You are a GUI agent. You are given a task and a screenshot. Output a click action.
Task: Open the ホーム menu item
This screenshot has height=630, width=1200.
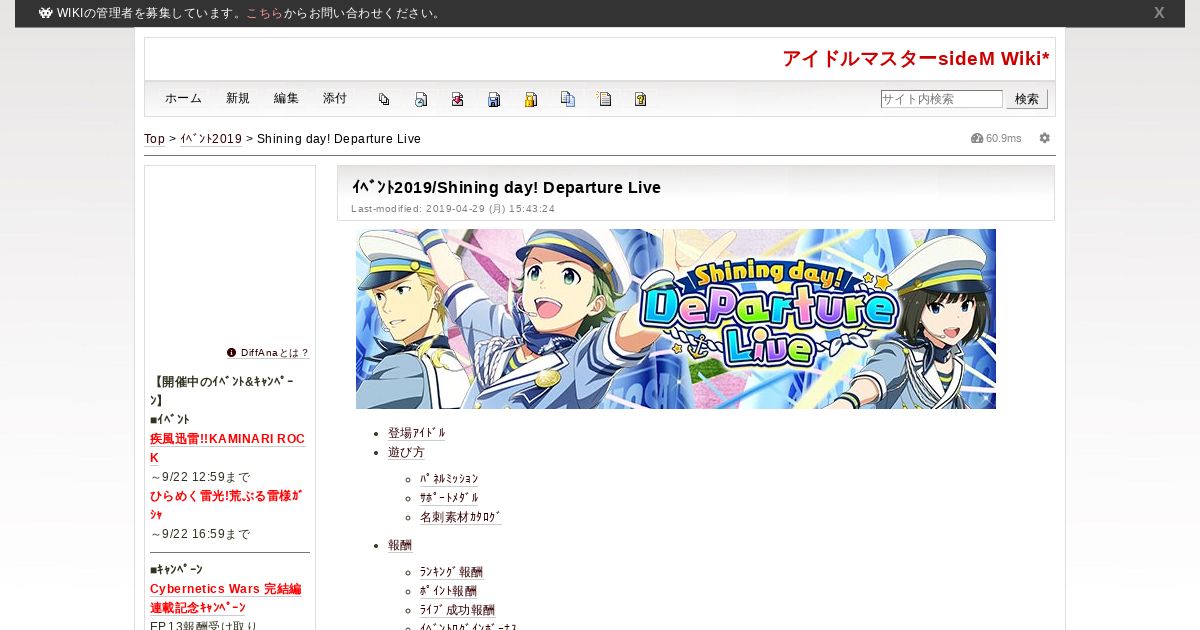tap(183, 98)
